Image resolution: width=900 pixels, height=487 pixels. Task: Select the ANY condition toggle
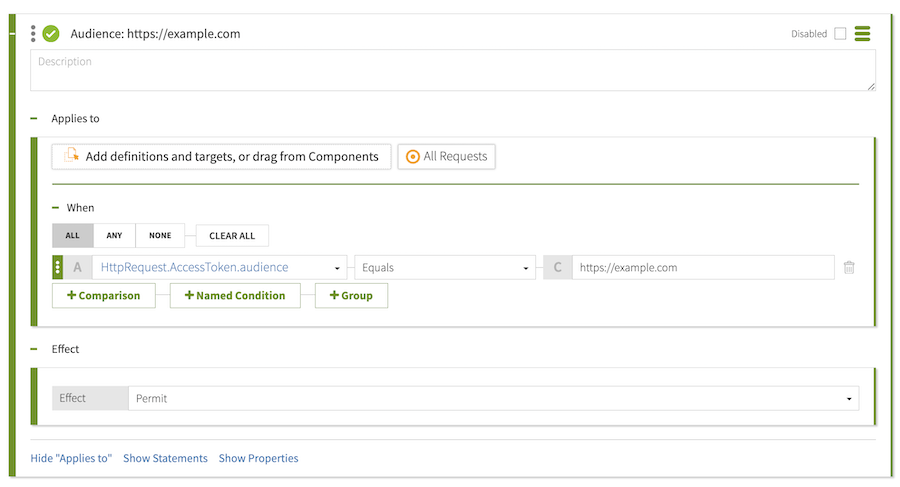click(x=114, y=236)
